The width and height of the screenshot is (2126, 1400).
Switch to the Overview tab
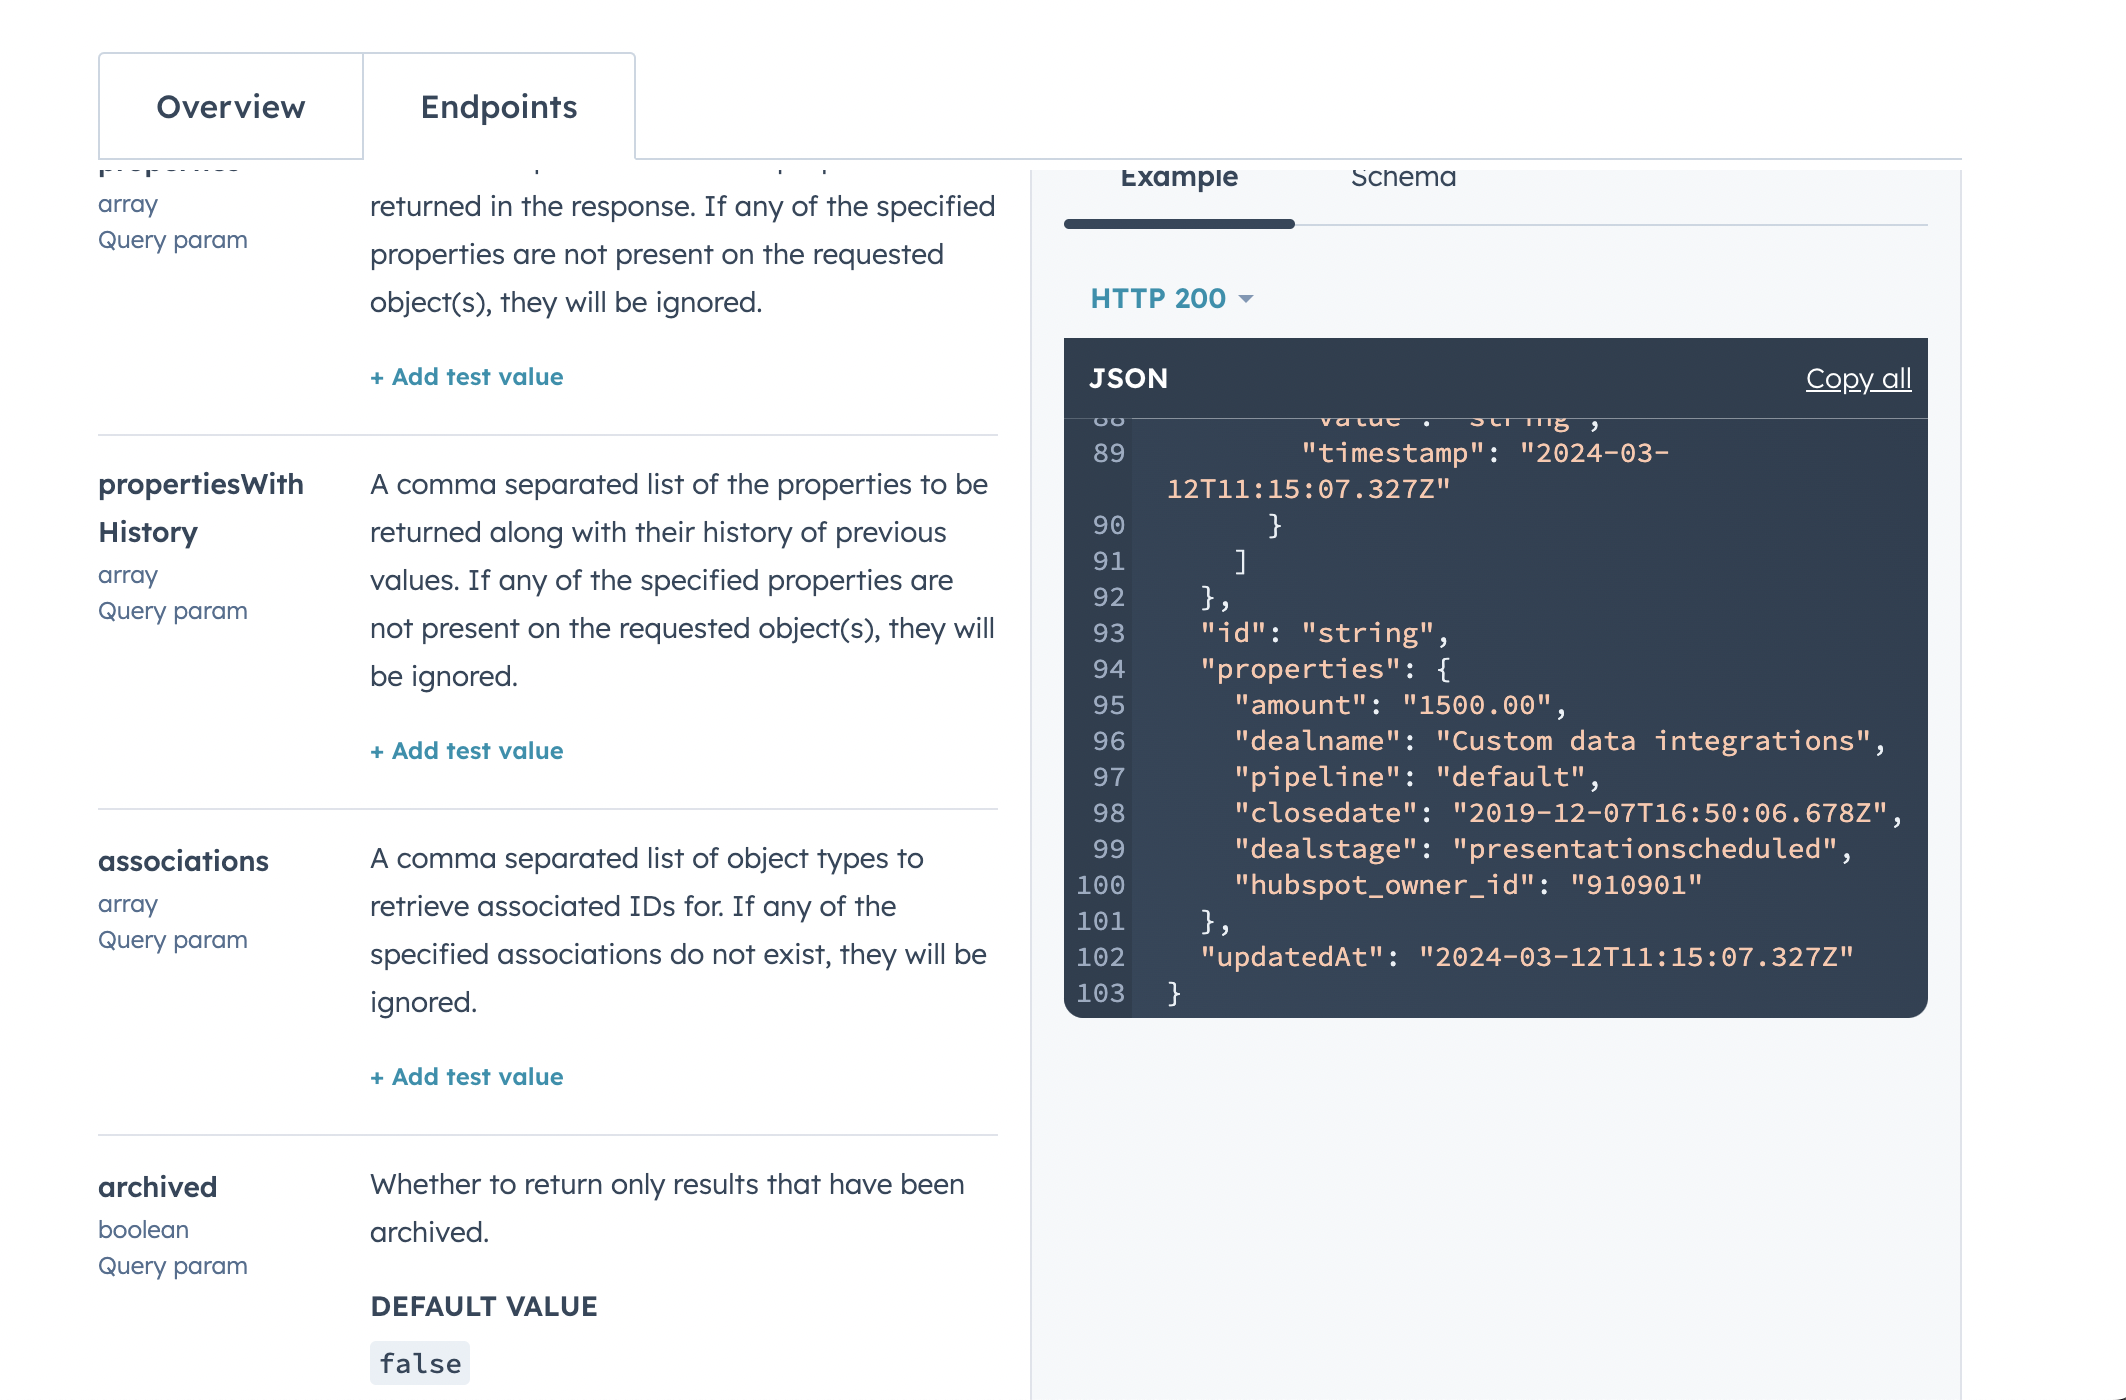230,106
